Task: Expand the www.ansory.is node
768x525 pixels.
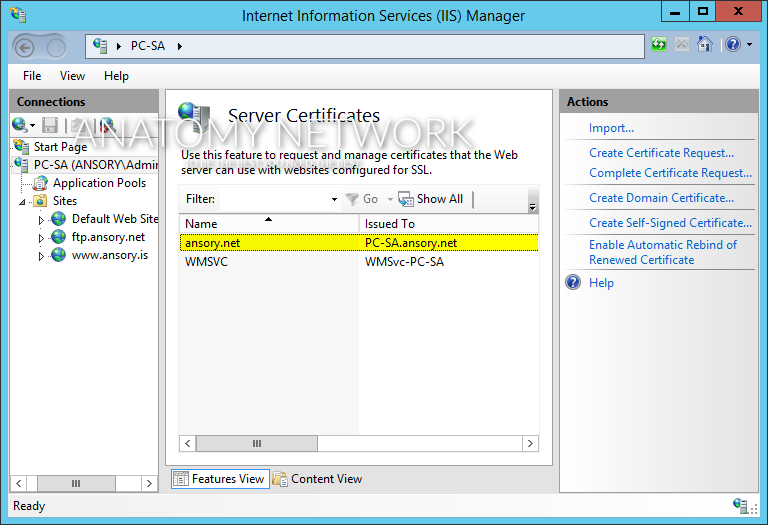Action: [x=41, y=256]
